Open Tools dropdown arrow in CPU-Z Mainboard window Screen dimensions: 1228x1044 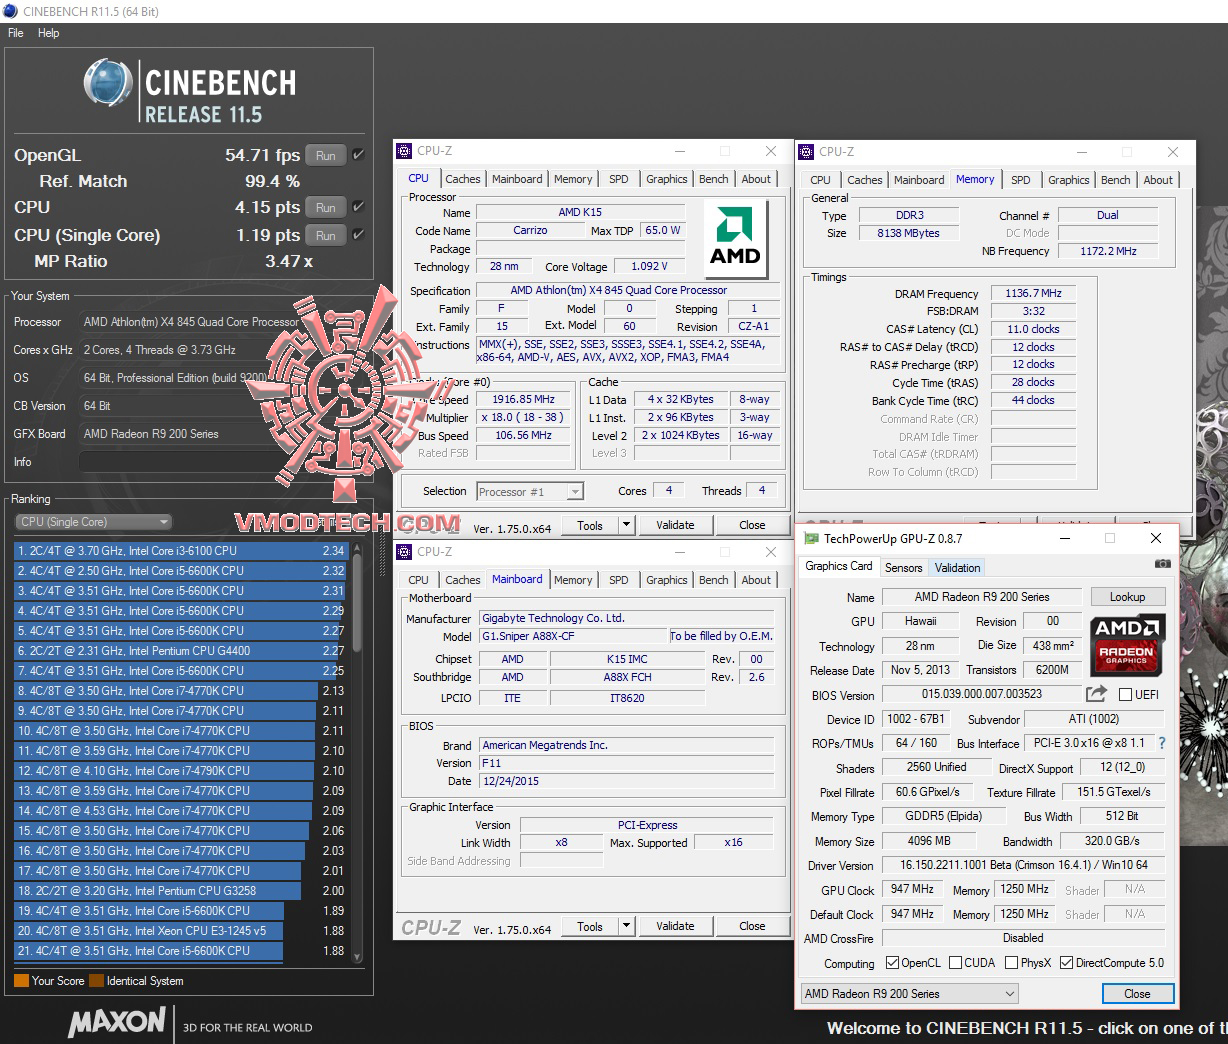click(x=626, y=926)
